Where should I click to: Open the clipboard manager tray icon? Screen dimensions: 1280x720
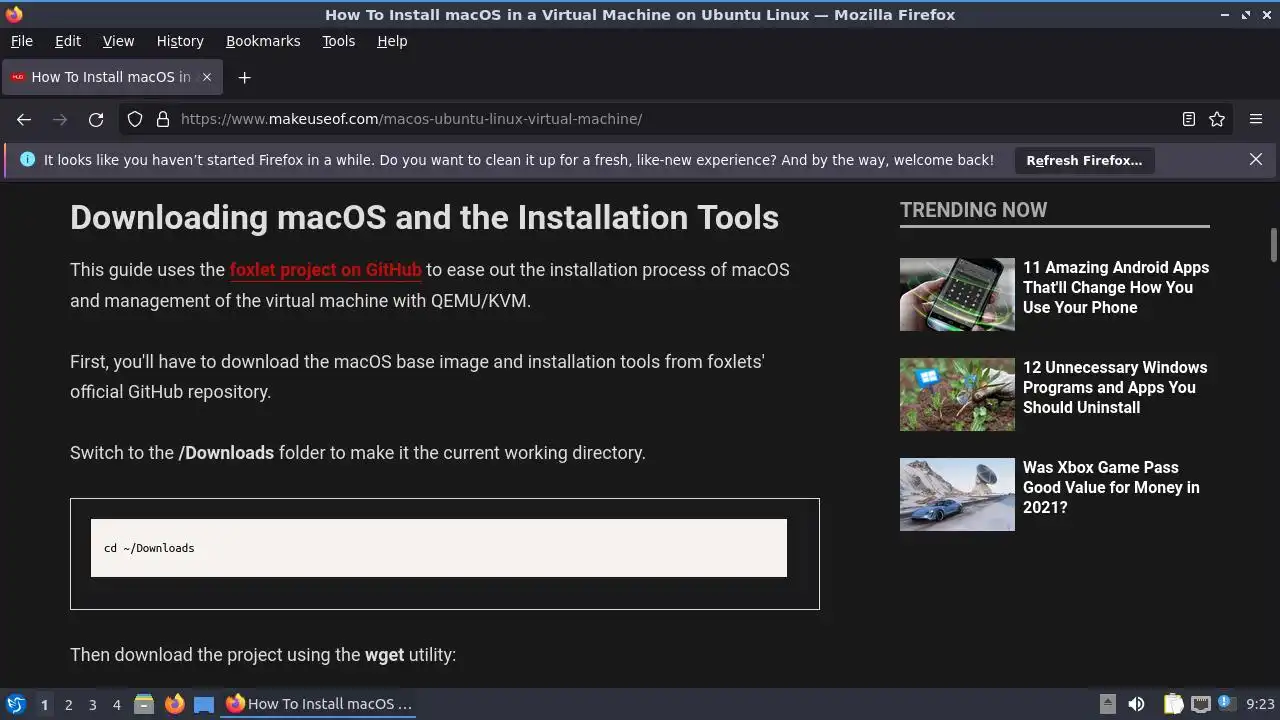click(x=1174, y=704)
